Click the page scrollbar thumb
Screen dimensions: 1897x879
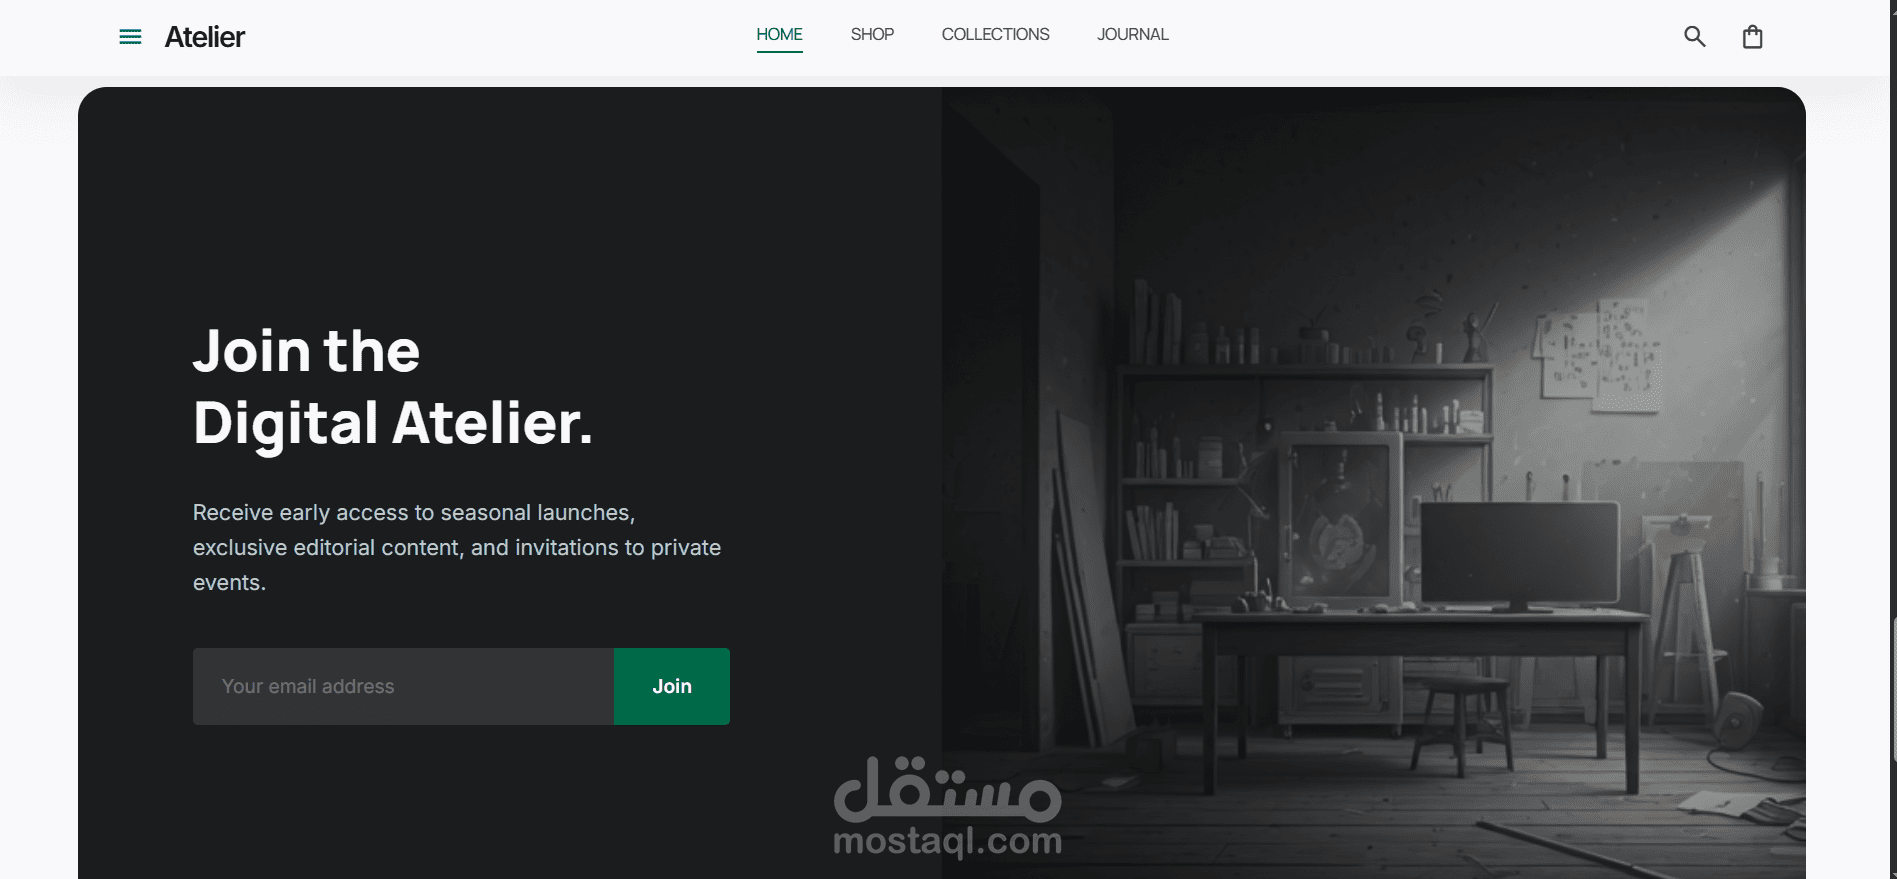tap(1893, 690)
